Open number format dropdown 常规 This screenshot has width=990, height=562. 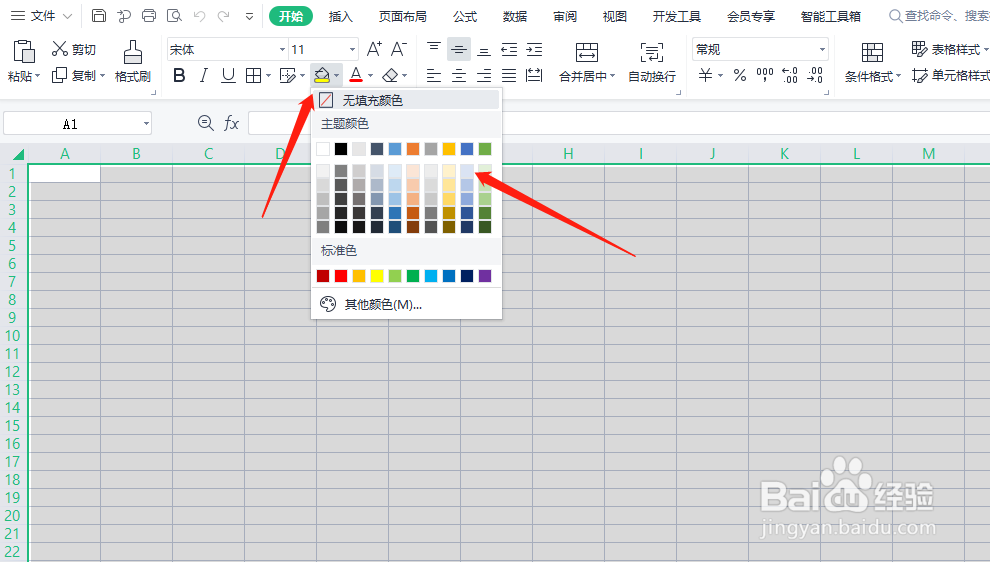(822, 49)
